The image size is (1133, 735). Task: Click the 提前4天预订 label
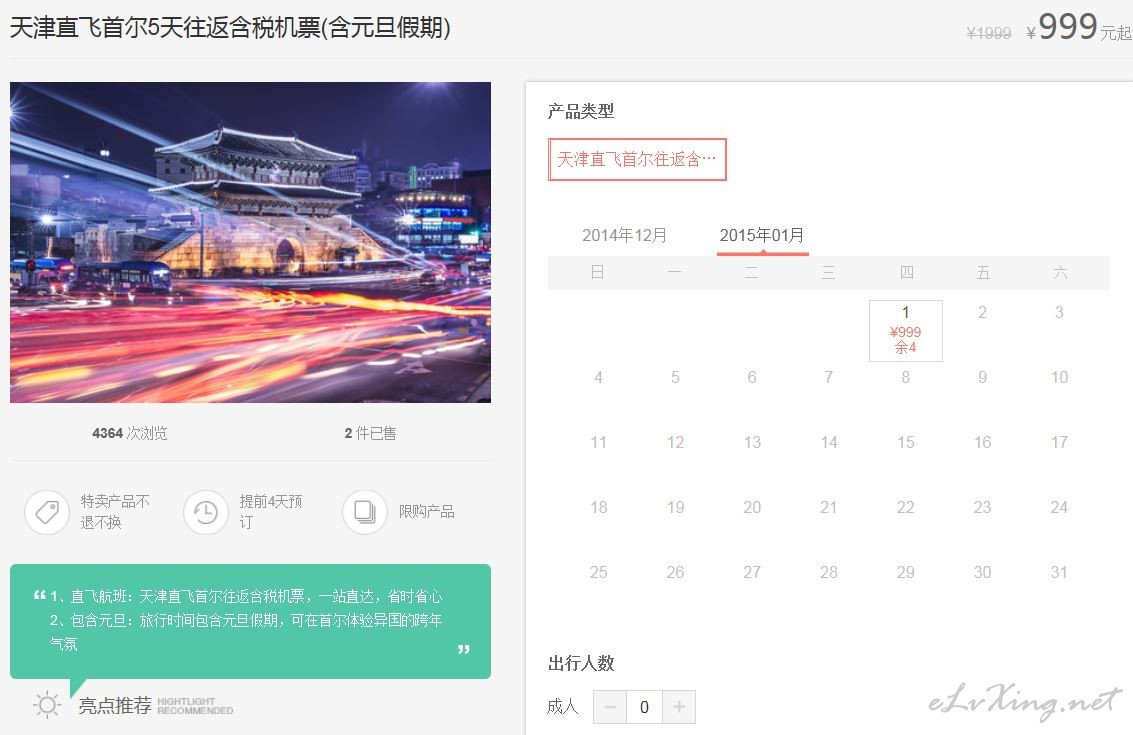click(x=271, y=512)
